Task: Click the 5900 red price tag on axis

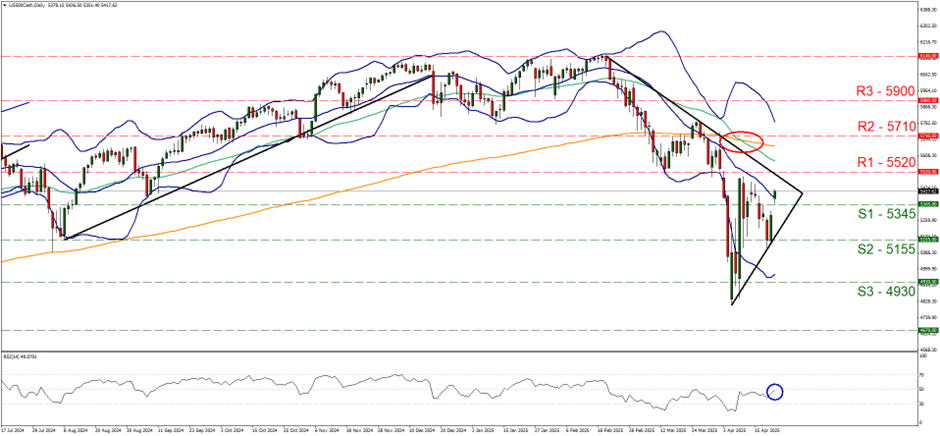Action: (927, 101)
